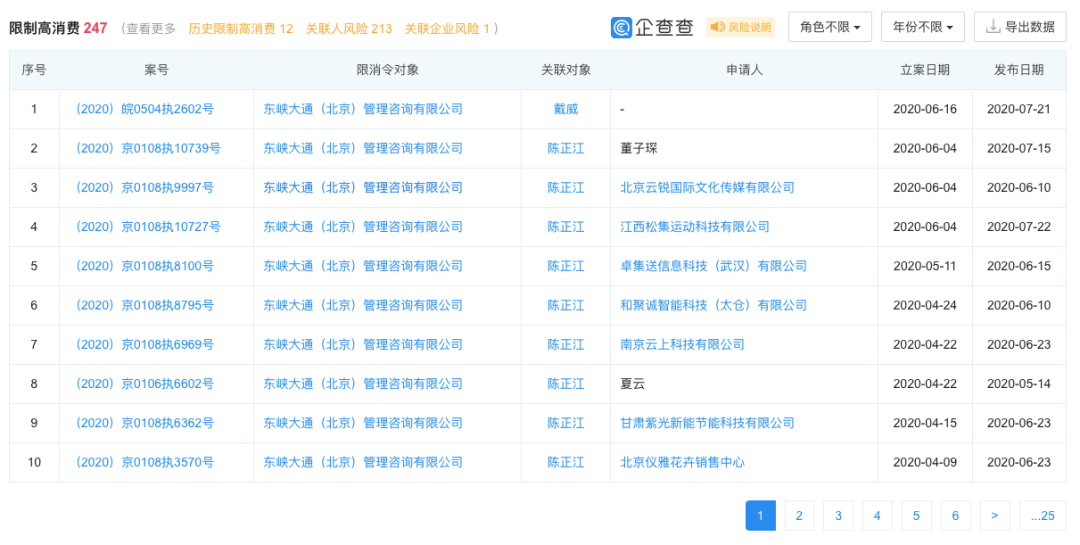Viewport: 1080px width, 545px height.
Task: Open the 风险说明 speaker badge
Action: coord(740,28)
